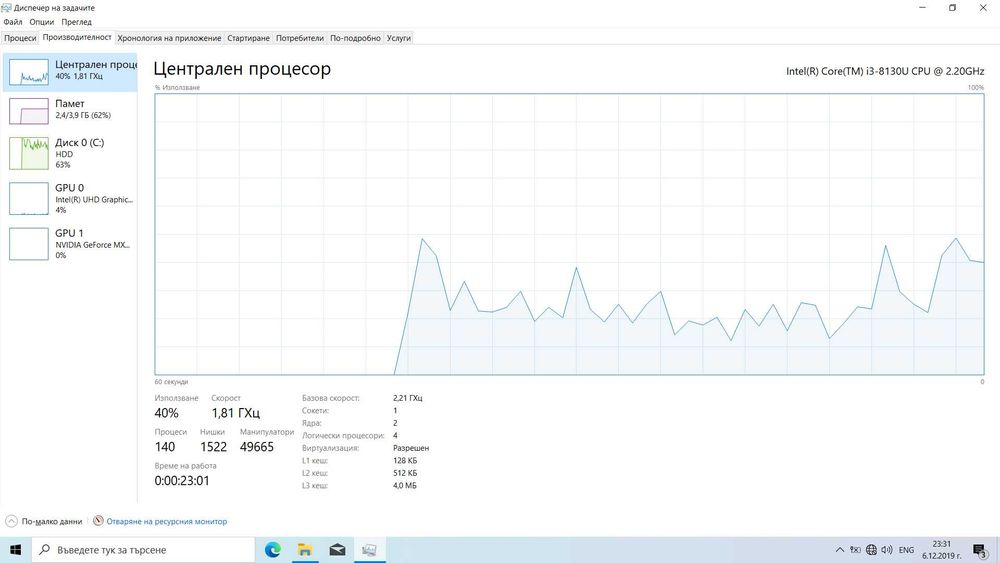Click the 140 Процеси value

165,447
